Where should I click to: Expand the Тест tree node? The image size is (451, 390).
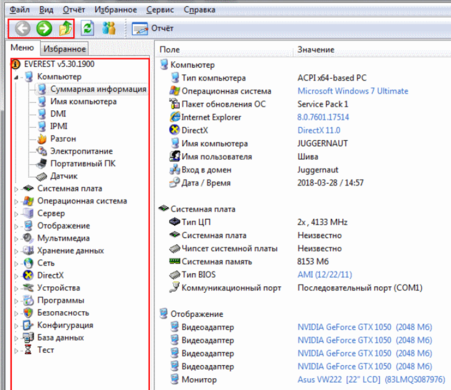pos(16,351)
